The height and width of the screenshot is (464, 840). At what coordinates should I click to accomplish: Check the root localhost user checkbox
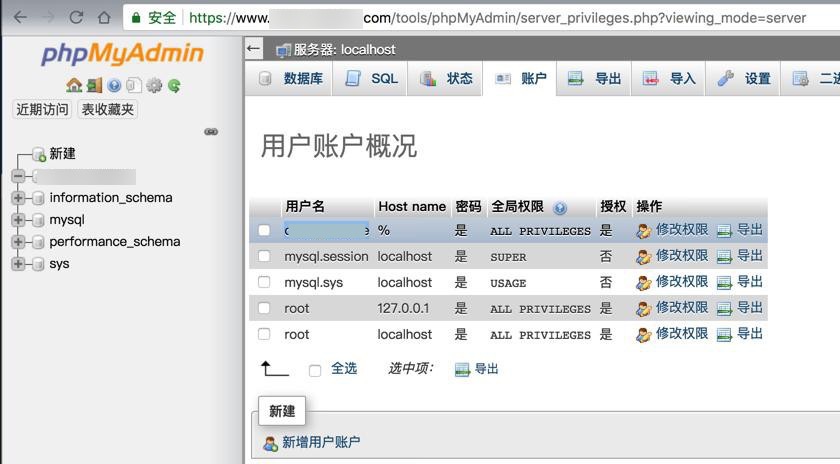264,334
